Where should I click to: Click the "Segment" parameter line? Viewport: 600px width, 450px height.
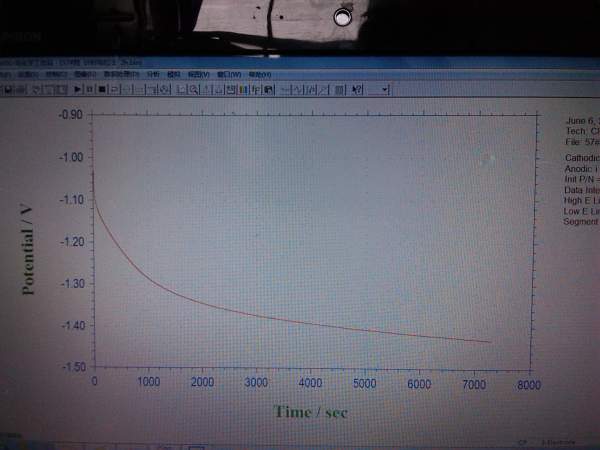(580, 221)
